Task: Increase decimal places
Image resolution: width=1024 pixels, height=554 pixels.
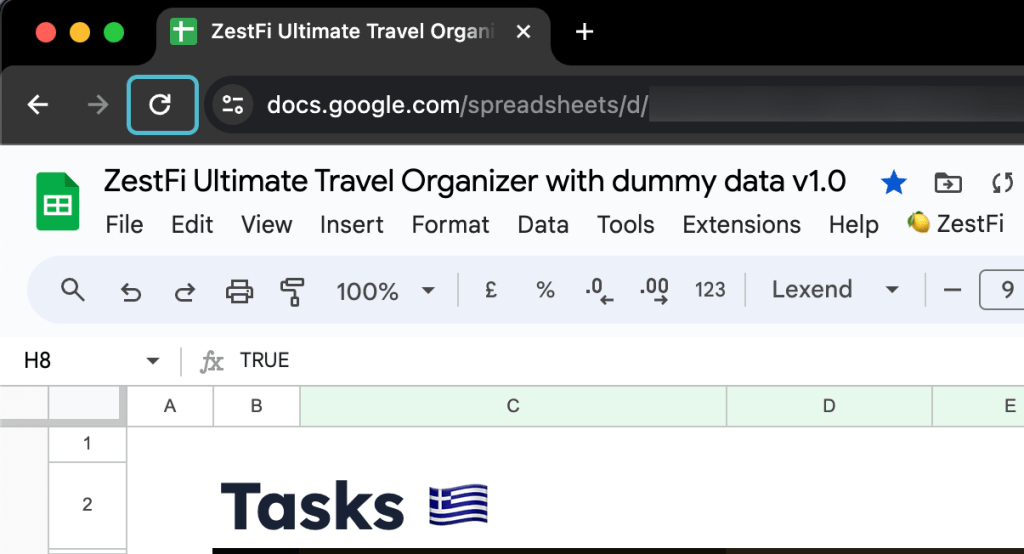Action: pos(654,291)
